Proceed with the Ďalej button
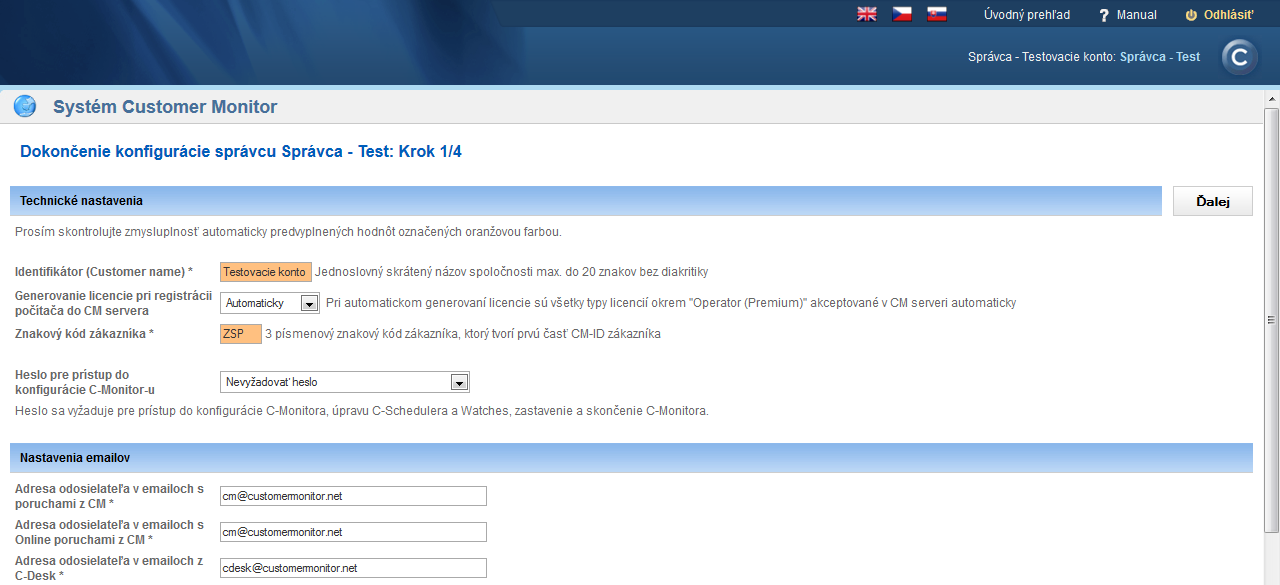The width and height of the screenshot is (1280, 585). tap(1212, 201)
